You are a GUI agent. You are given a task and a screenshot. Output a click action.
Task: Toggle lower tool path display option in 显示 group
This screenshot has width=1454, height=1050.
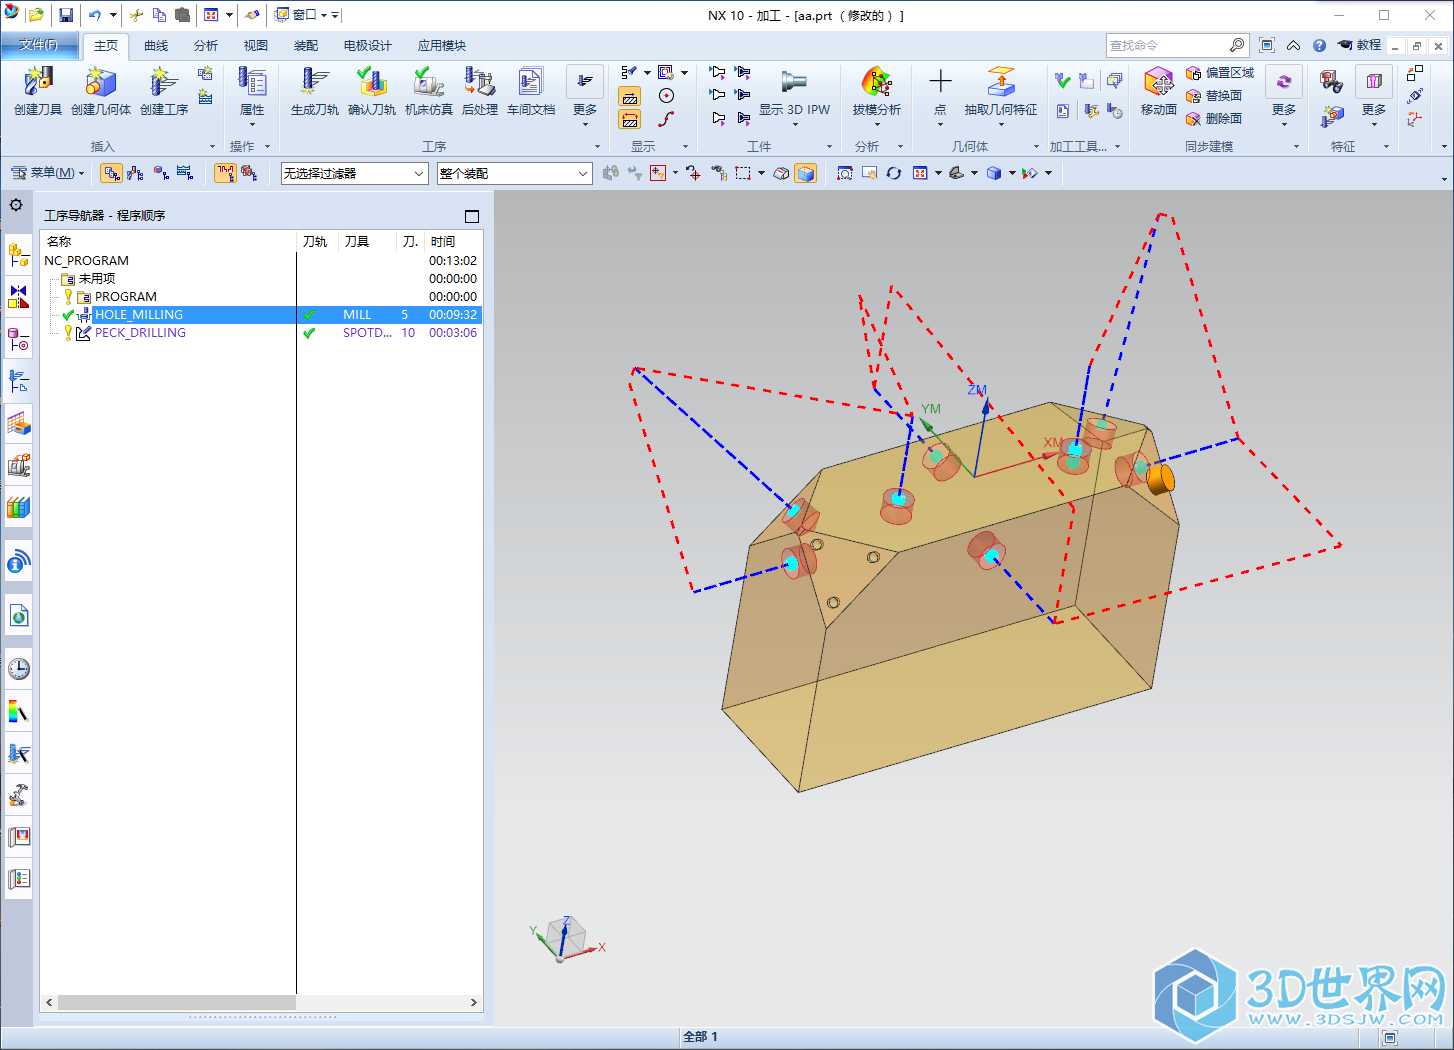[630, 120]
